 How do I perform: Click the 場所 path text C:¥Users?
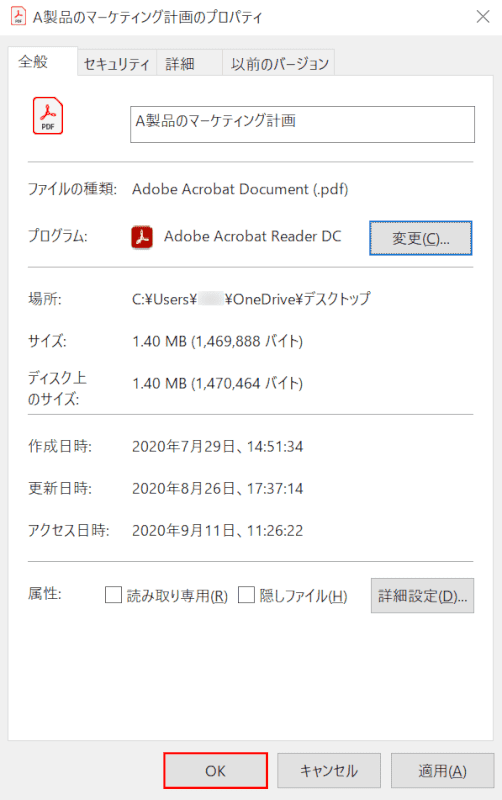click(164, 299)
